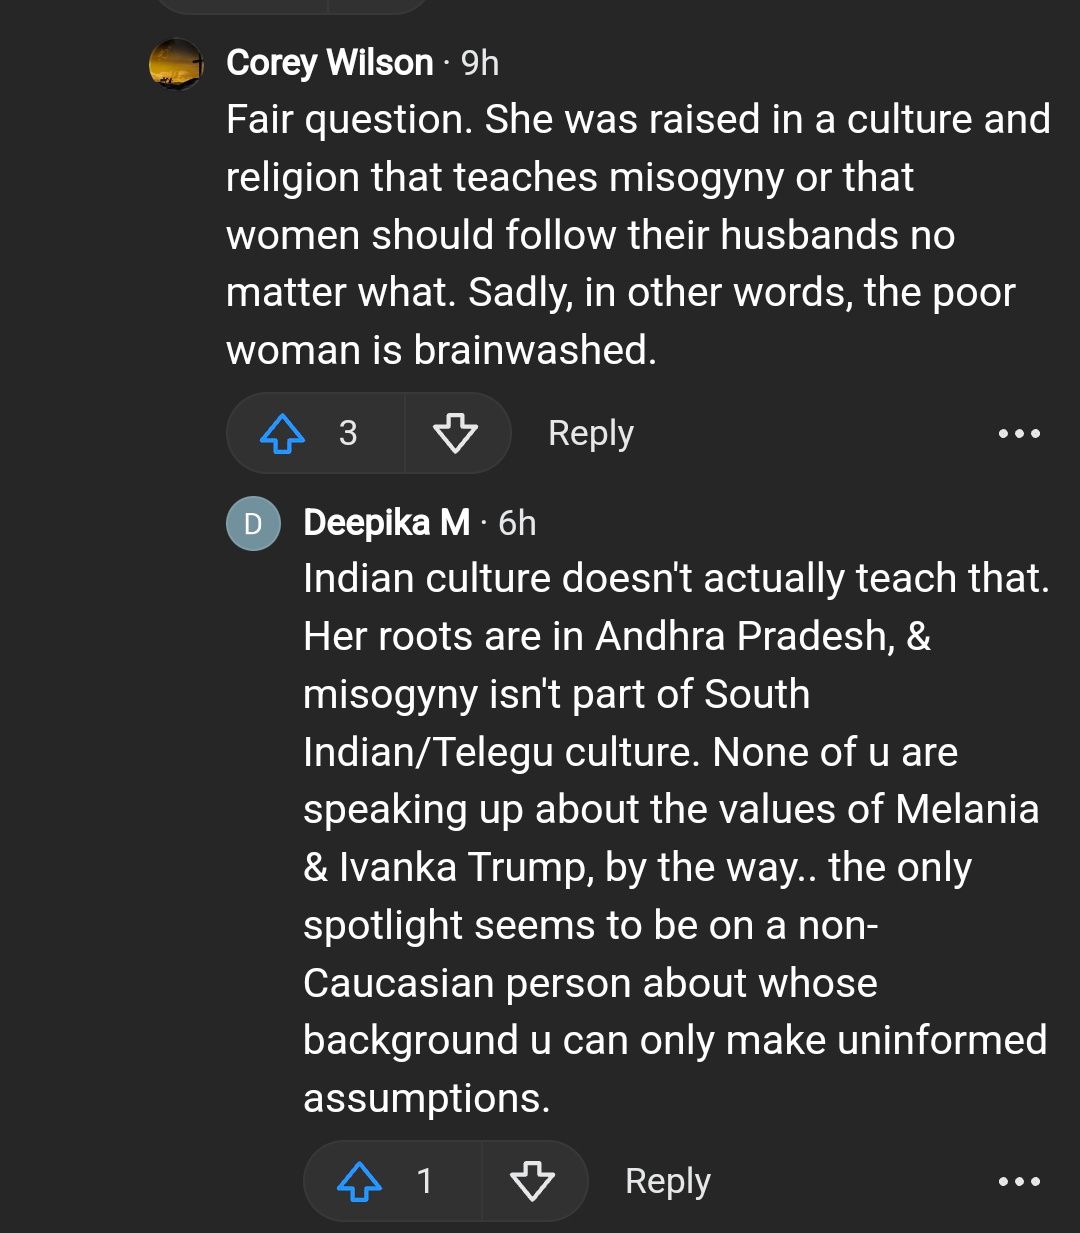Reply to Deepika M's comment

tap(667, 1182)
